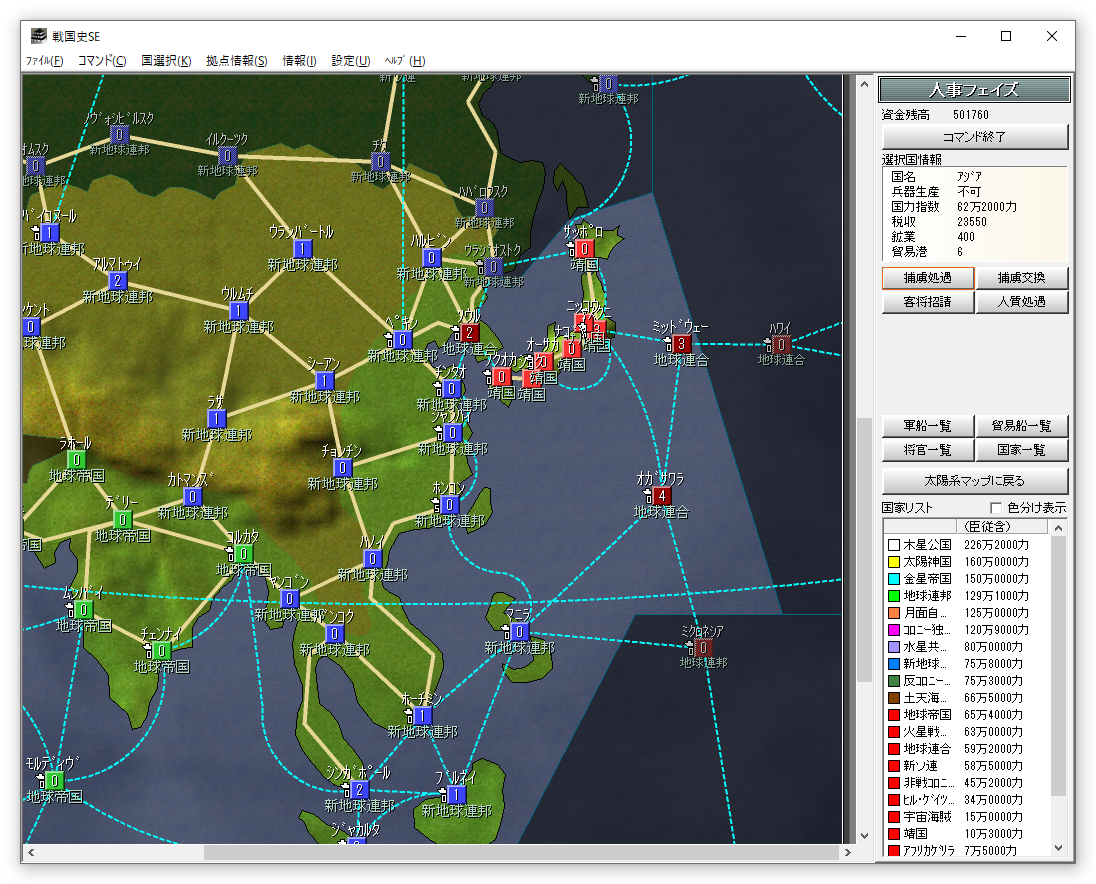The image size is (1096, 884).
Task: Select the ソウル base marker
Action: (470, 332)
